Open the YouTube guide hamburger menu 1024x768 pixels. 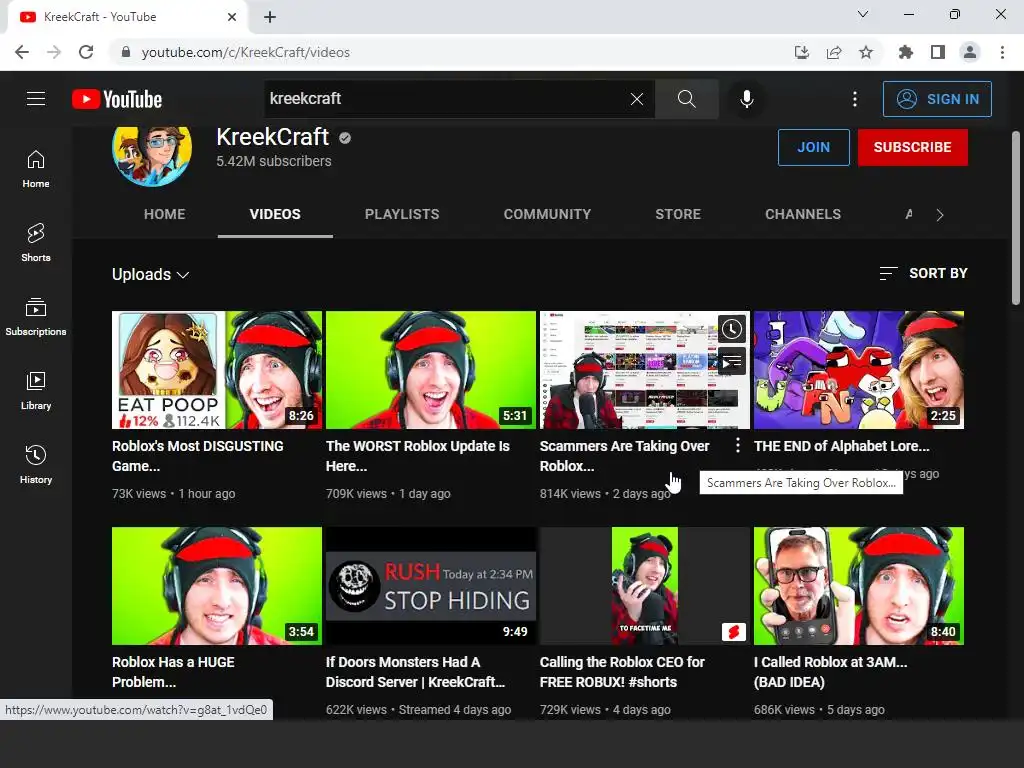point(36,99)
